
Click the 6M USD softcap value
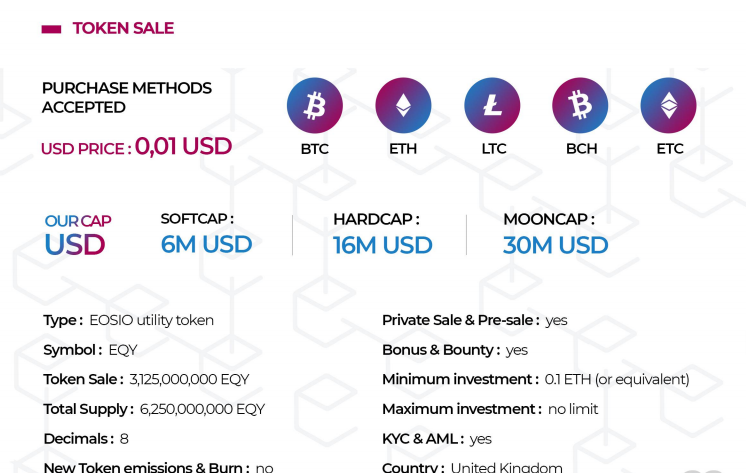point(206,245)
